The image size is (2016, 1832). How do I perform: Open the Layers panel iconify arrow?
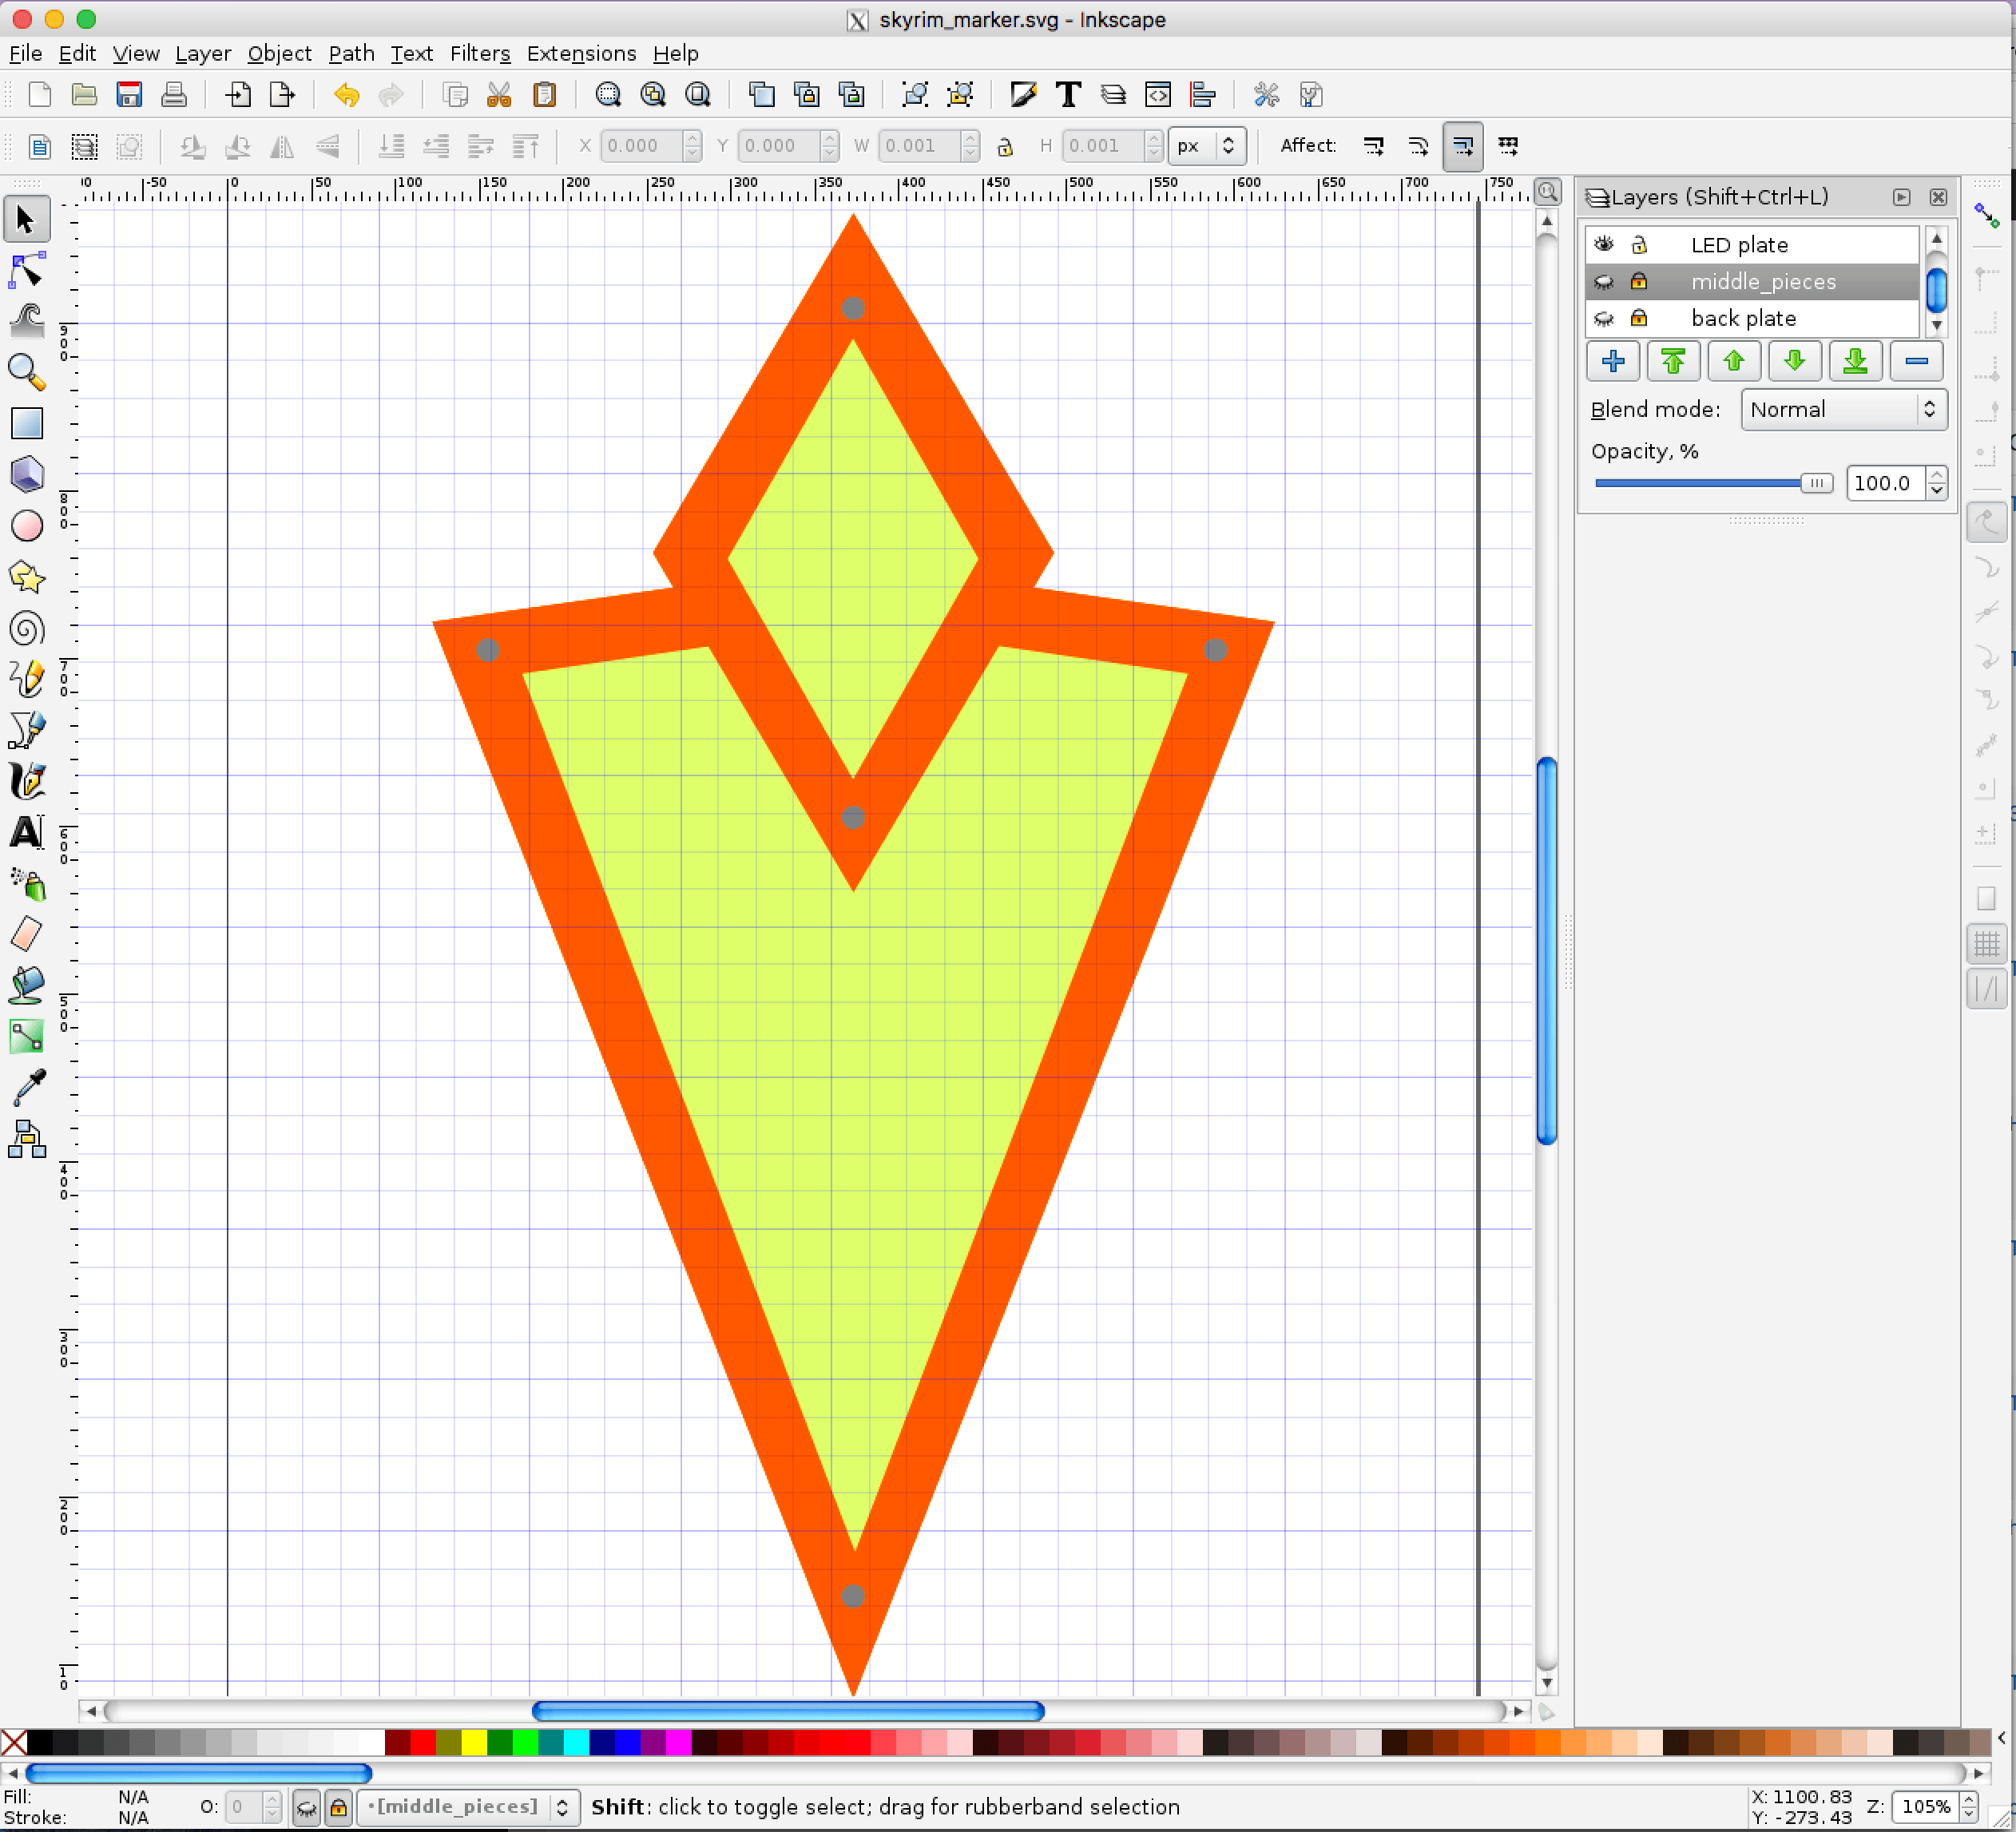[x=1901, y=197]
